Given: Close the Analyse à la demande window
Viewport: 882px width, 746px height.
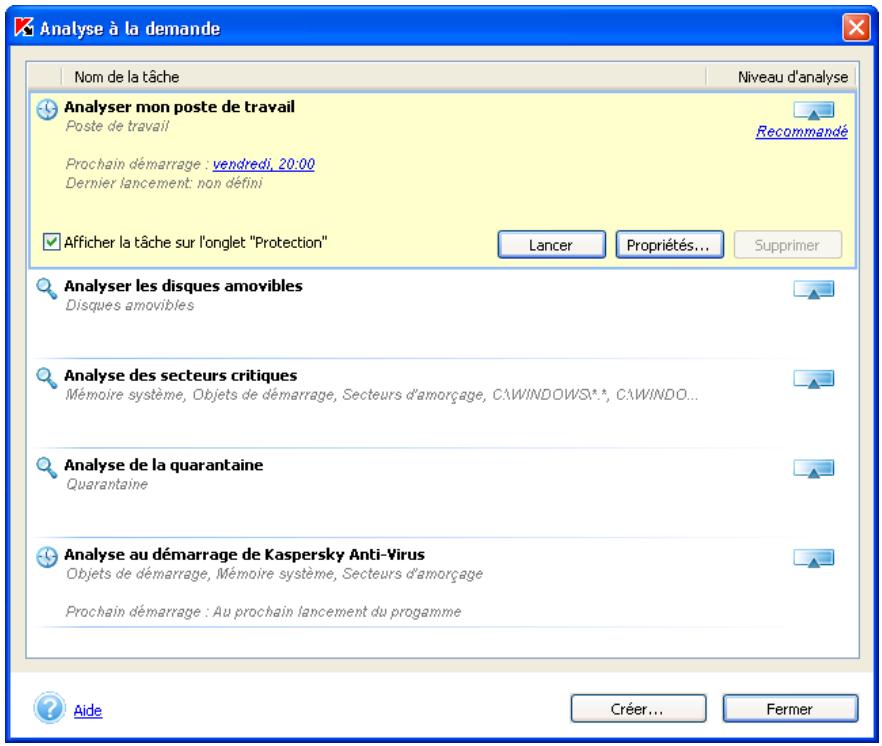Looking at the screenshot, I should [856, 27].
